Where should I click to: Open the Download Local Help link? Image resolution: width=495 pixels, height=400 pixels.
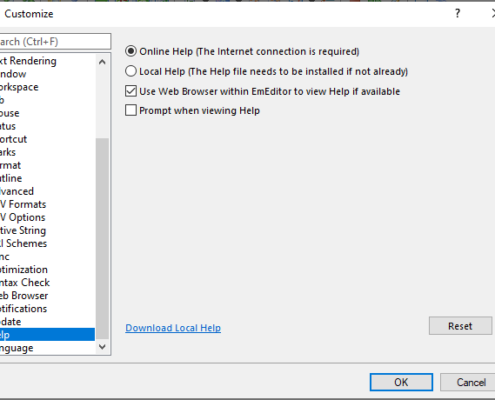[x=173, y=328]
